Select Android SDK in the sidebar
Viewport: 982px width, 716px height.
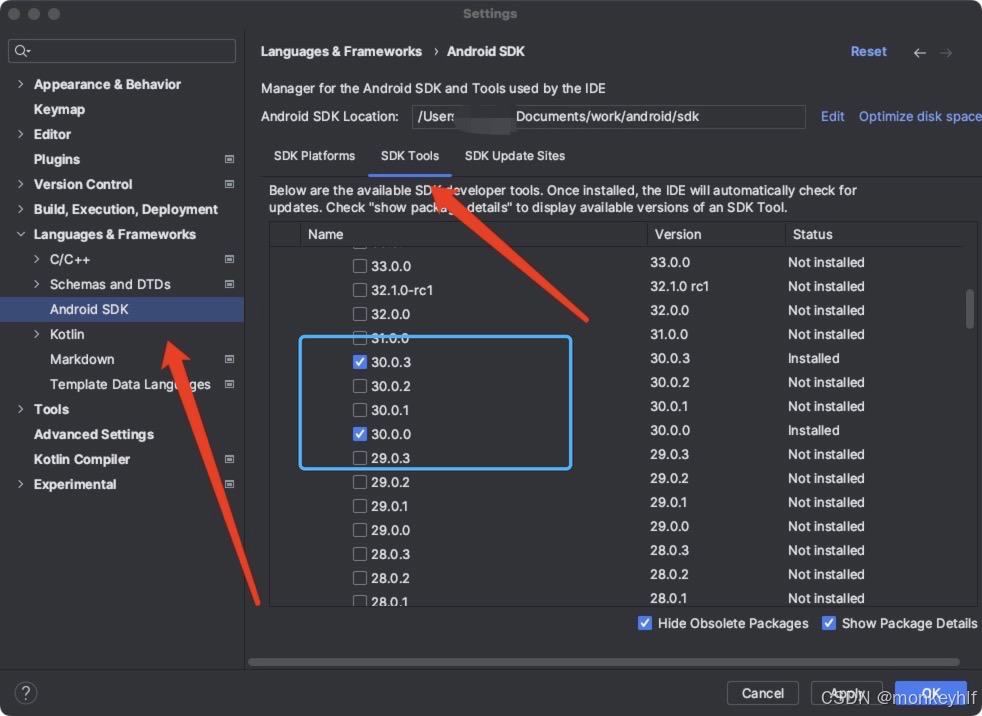[122, 309]
